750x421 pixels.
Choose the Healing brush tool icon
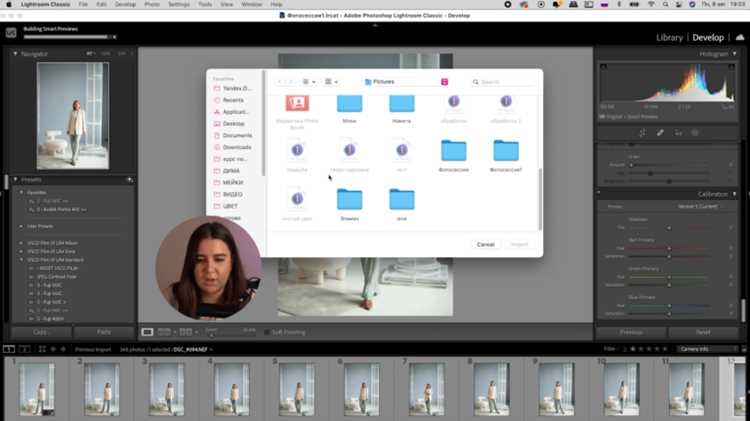tap(660, 133)
